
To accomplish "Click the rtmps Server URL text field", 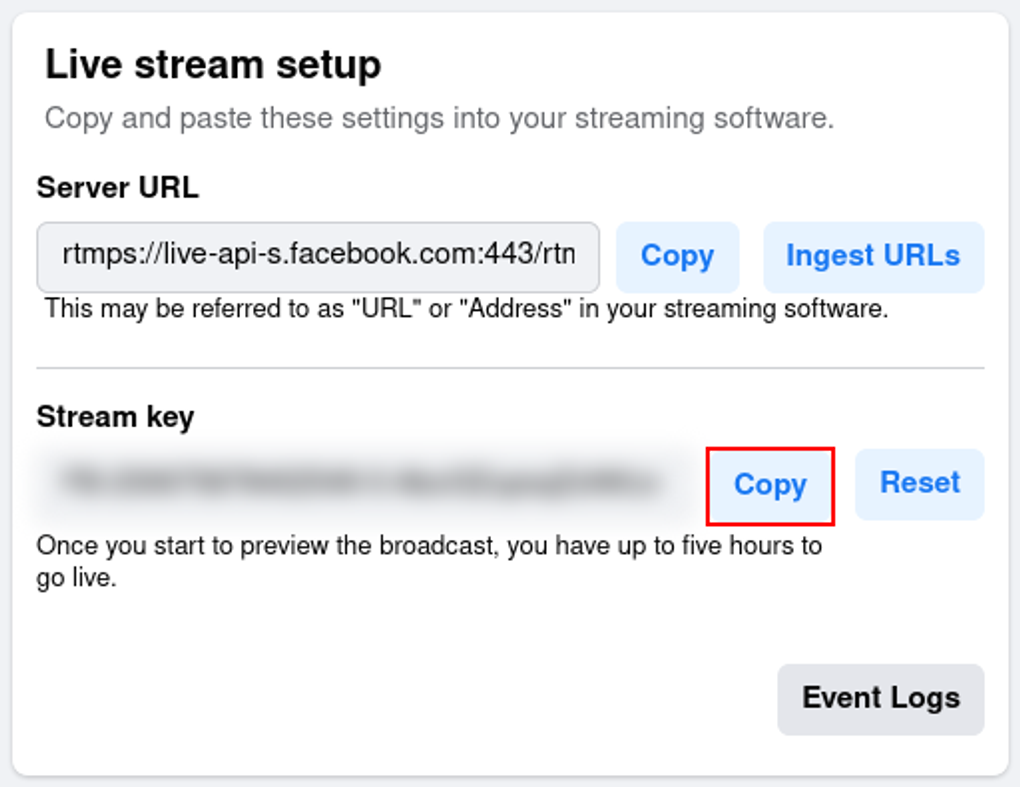I will coord(318,257).
